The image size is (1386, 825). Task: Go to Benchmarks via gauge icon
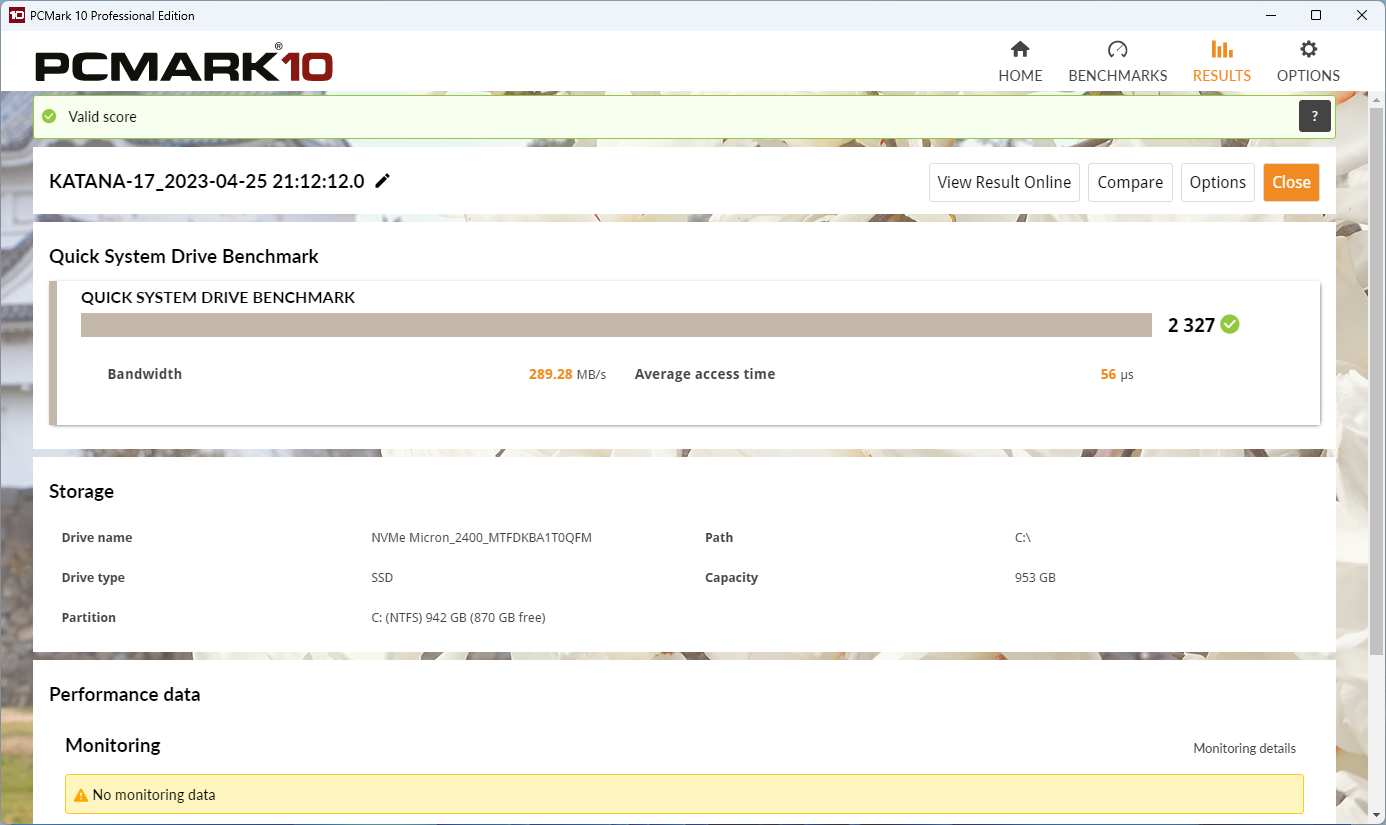click(x=1118, y=50)
